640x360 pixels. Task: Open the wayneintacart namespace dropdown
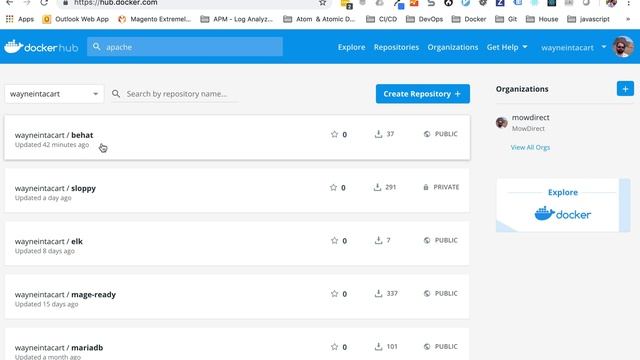pos(54,94)
